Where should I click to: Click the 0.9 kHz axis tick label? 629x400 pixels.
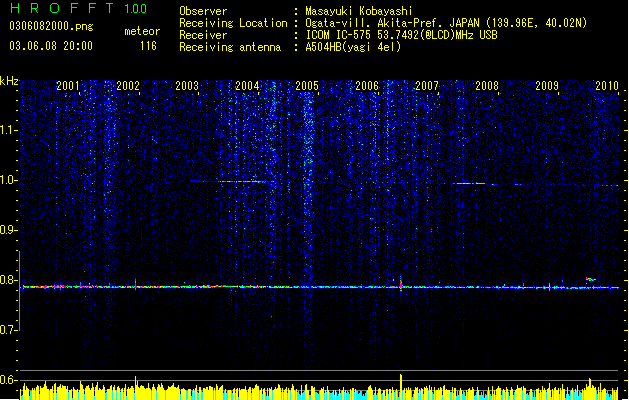click(x=8, y=230)
